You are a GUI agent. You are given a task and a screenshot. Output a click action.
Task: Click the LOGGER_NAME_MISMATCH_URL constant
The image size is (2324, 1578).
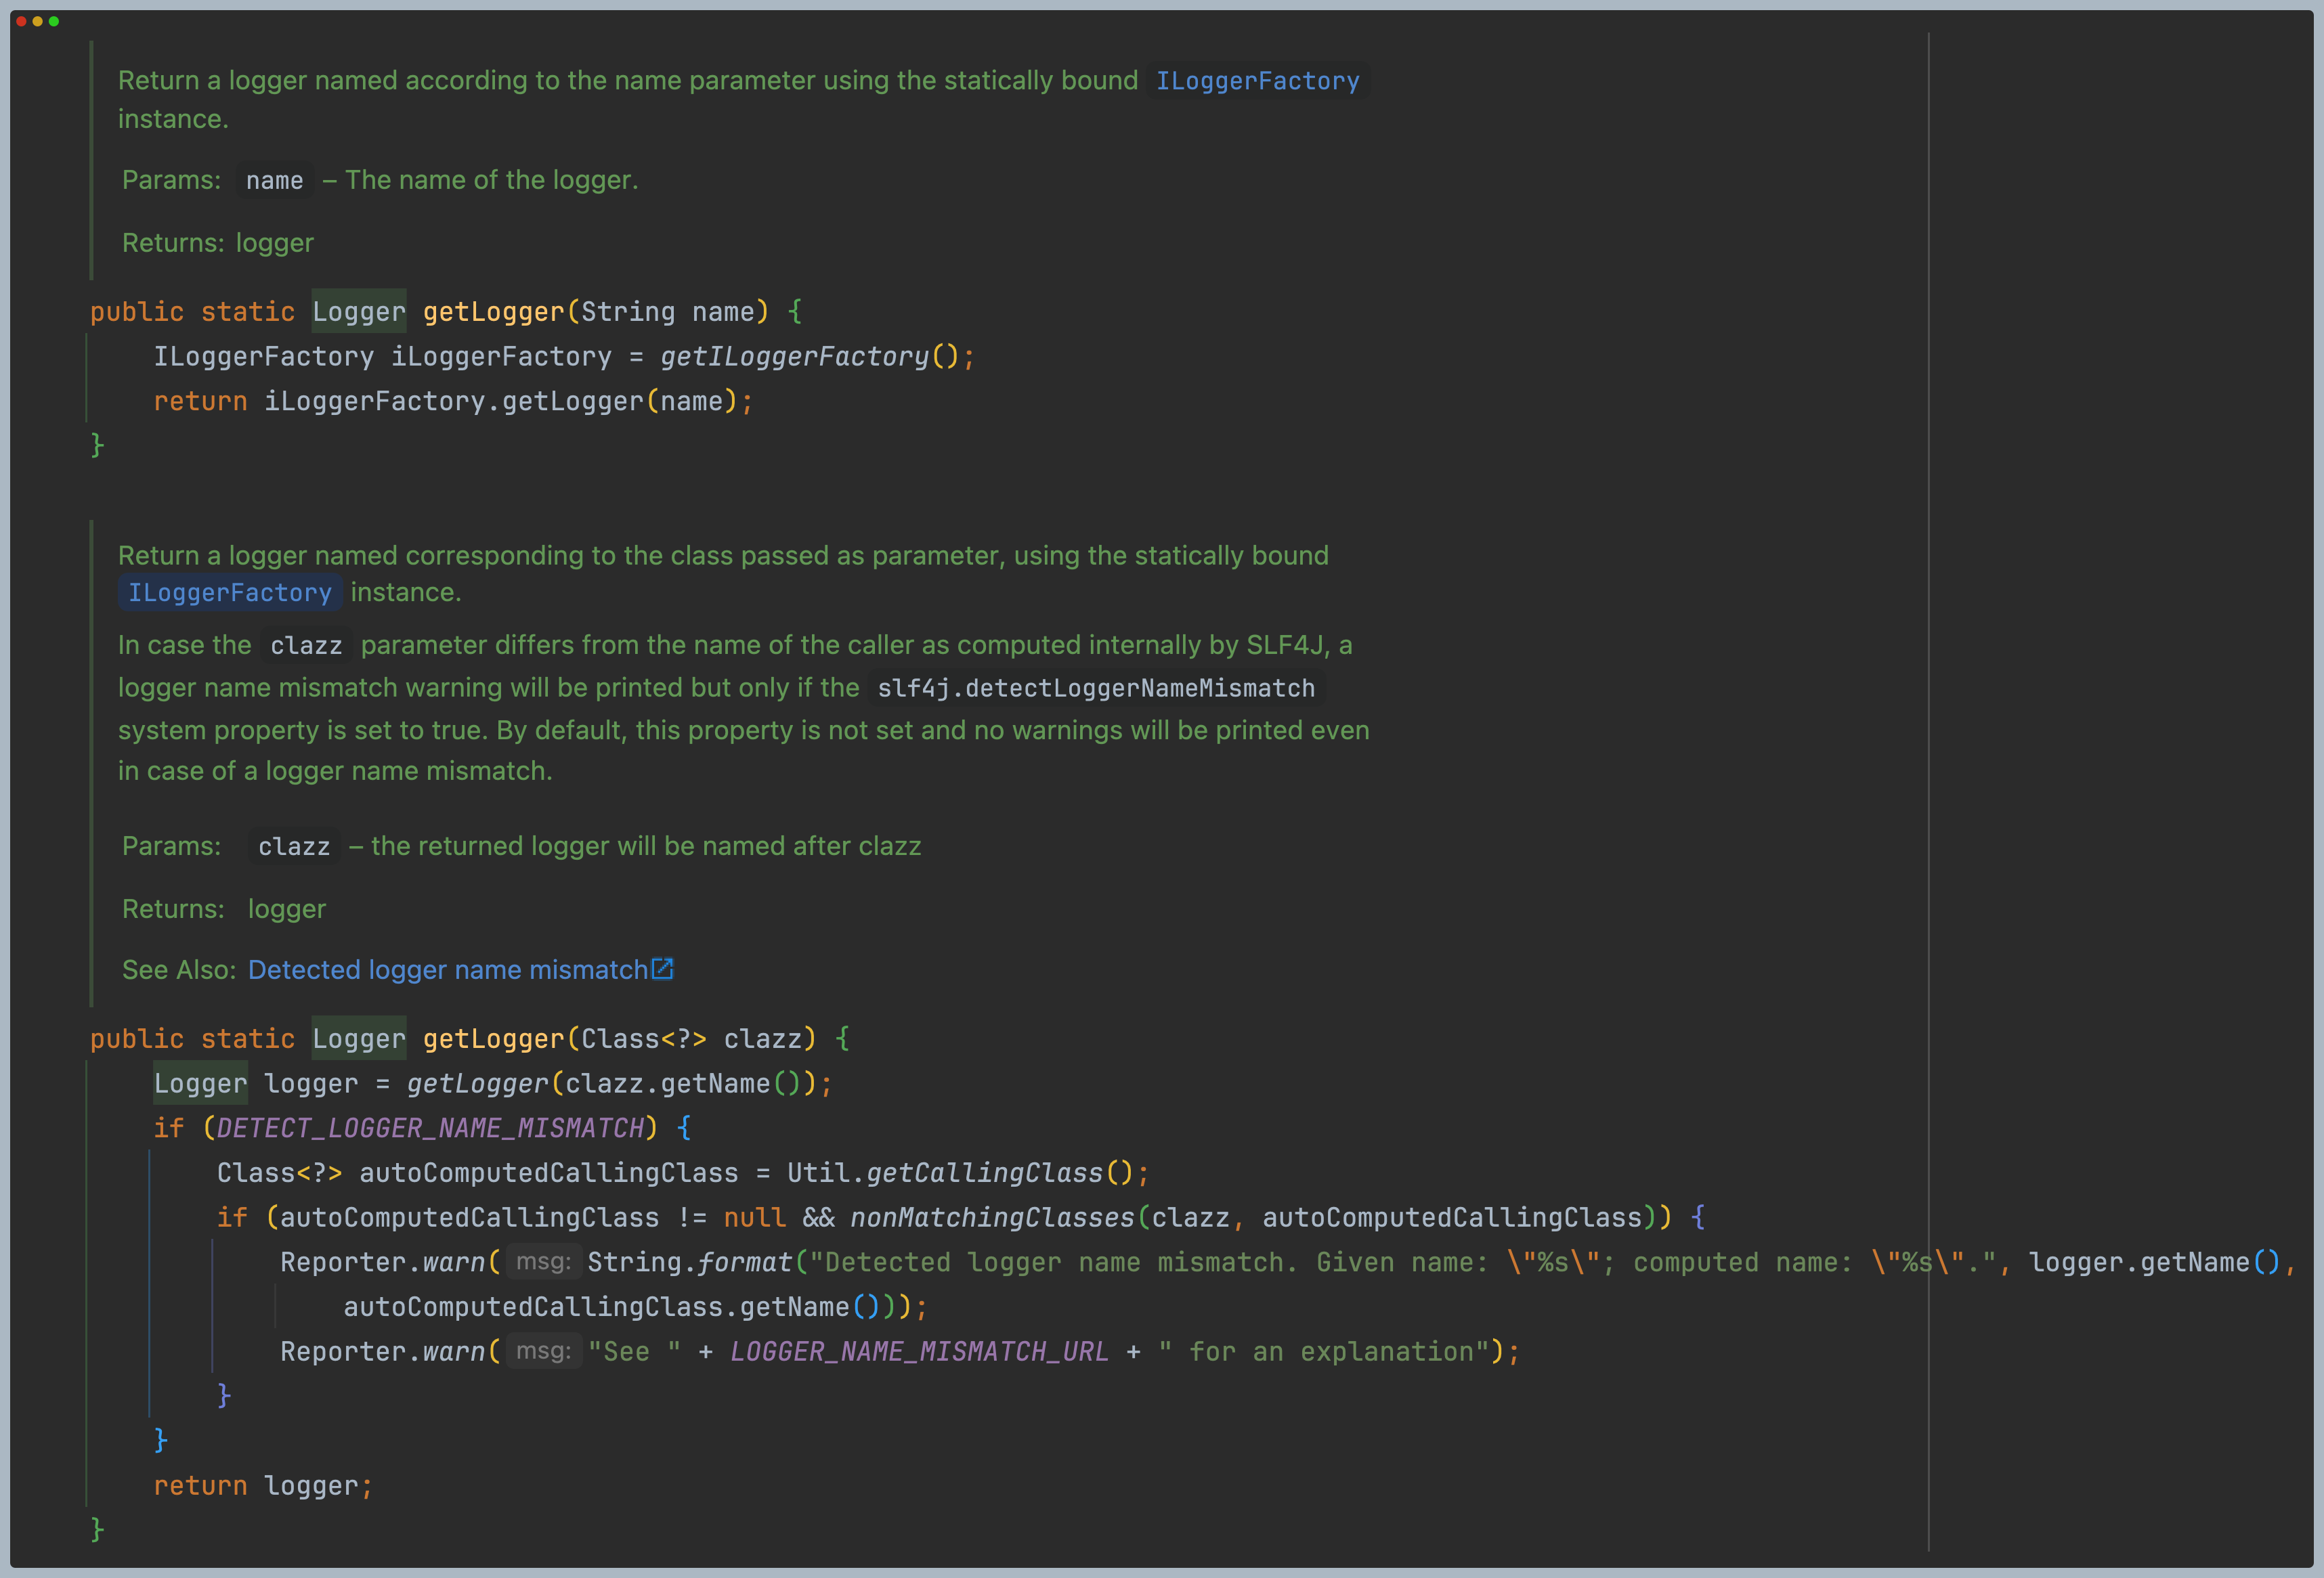pyautogui.click(x=918, y=1352)
